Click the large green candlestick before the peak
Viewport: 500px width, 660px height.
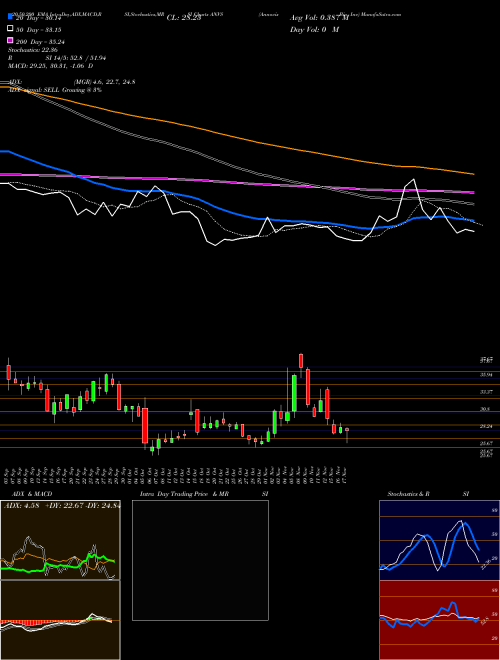pos(294,393)
